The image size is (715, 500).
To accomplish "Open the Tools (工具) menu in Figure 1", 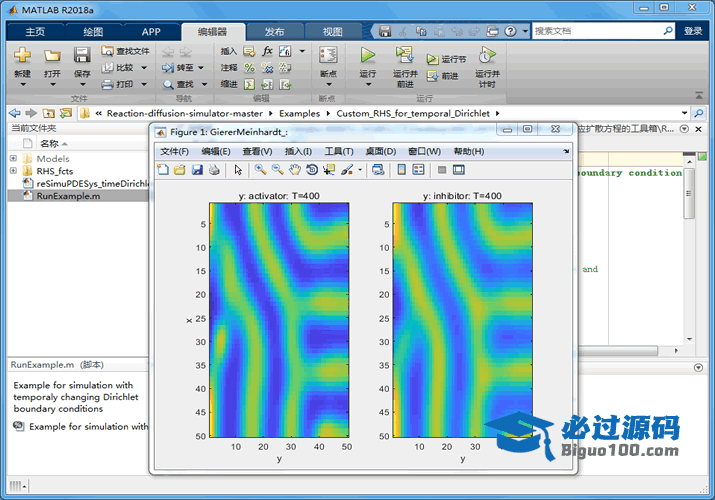I will [339, 151].
